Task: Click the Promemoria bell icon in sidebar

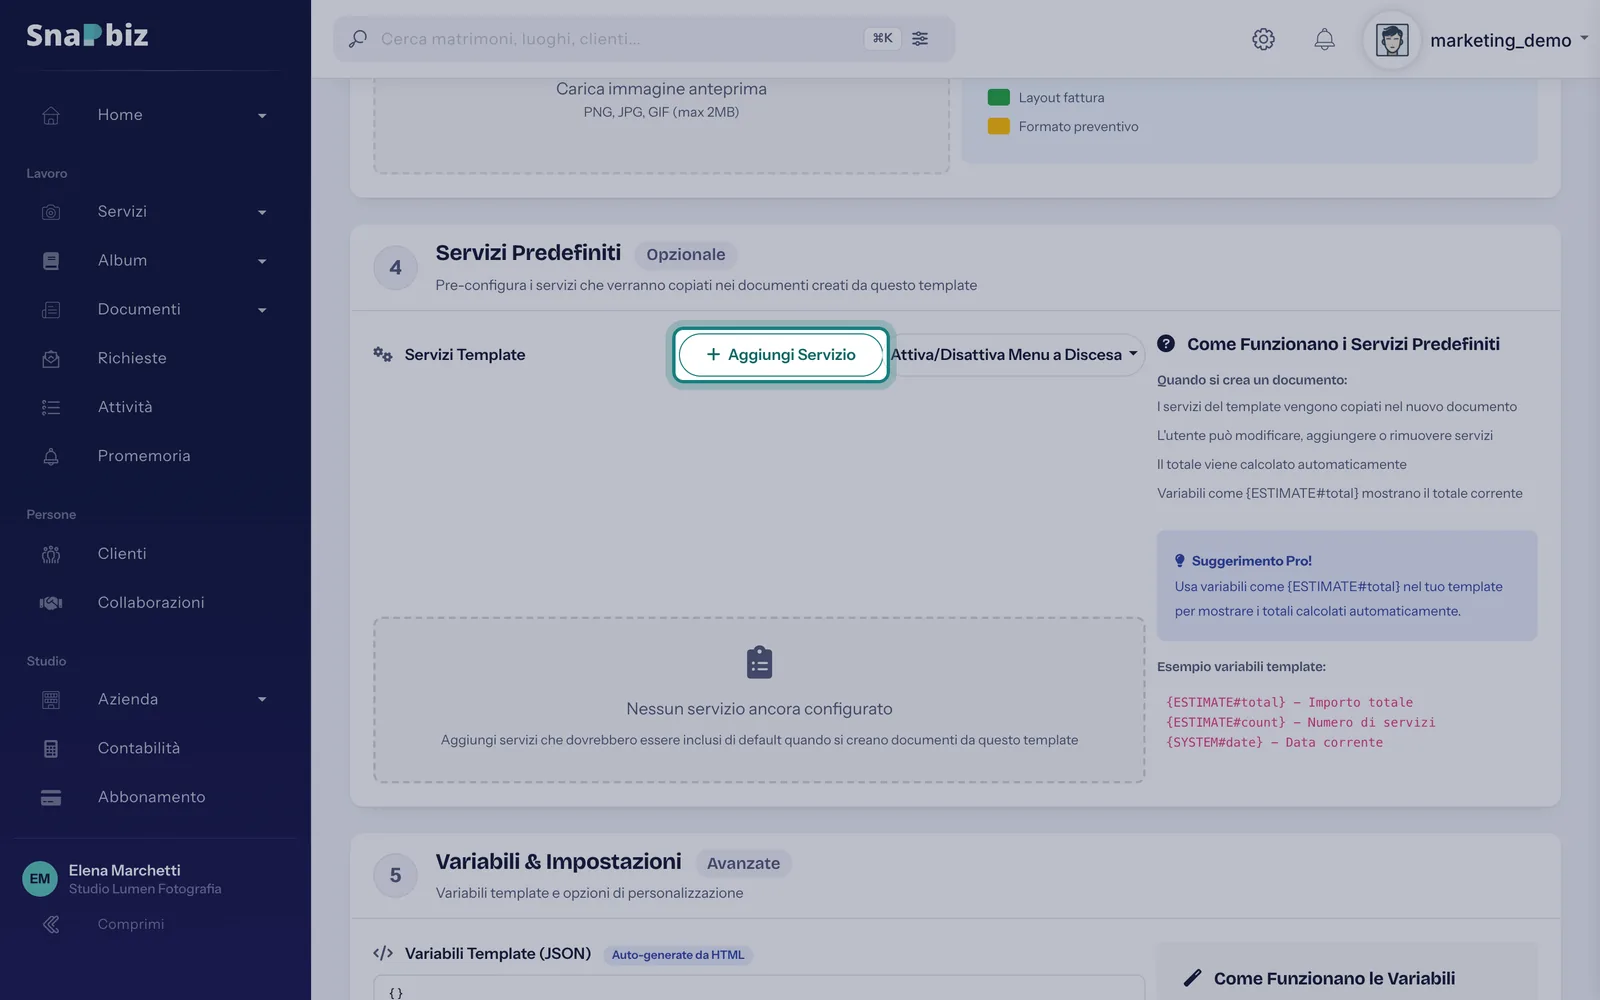Action: click(x=51, y=457)
